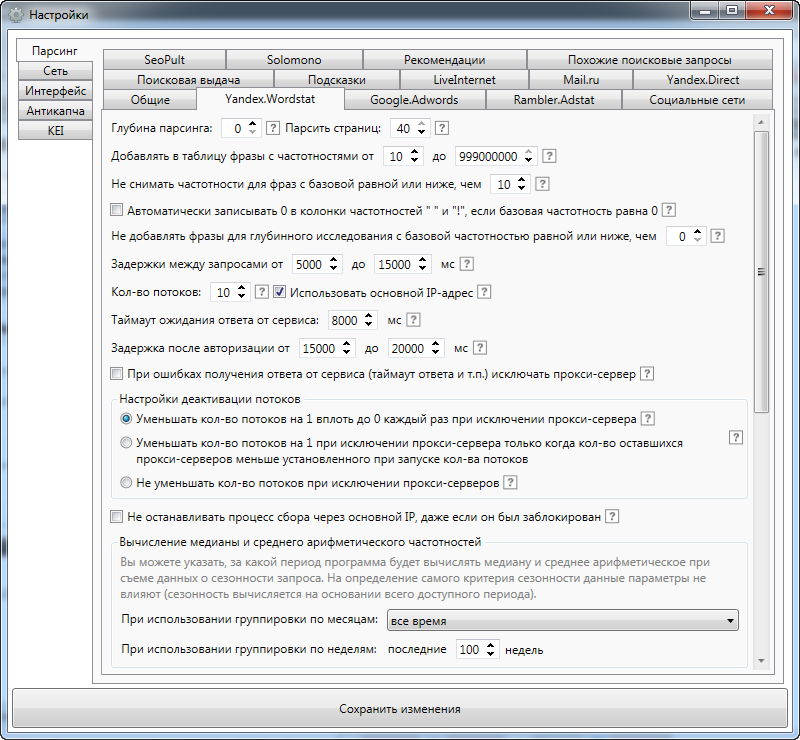Viewport: 800px width, 740px height.
Task: Open help for Глубина парсинга
Action: (273, 128)
